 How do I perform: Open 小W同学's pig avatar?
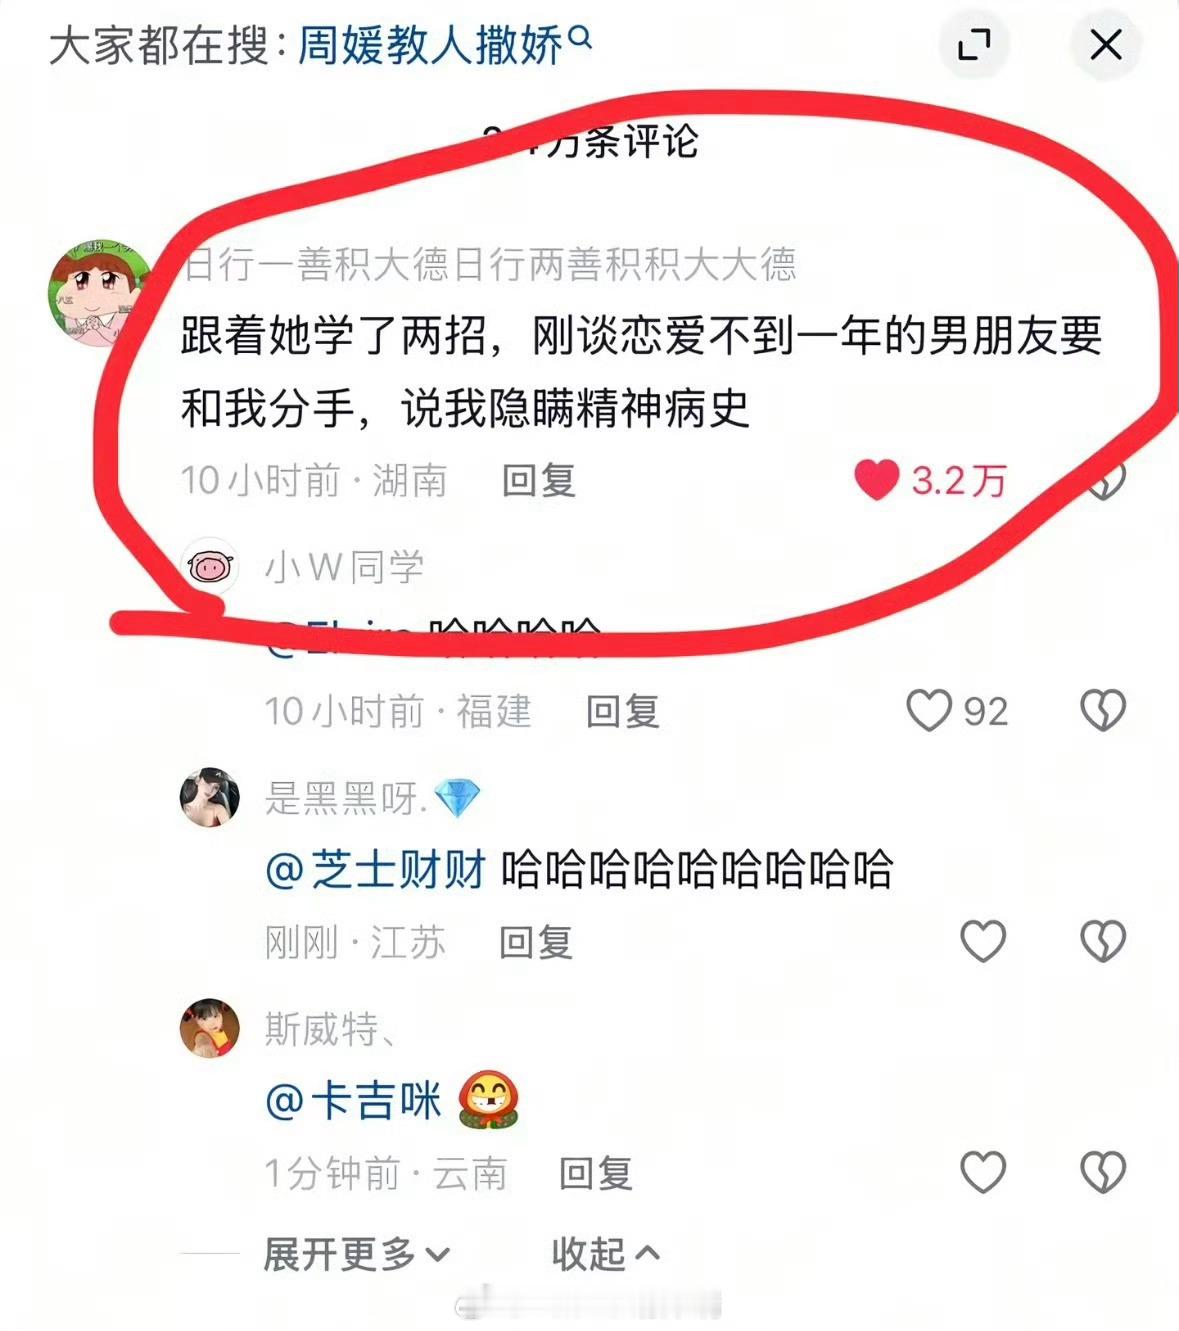point(210,567)
